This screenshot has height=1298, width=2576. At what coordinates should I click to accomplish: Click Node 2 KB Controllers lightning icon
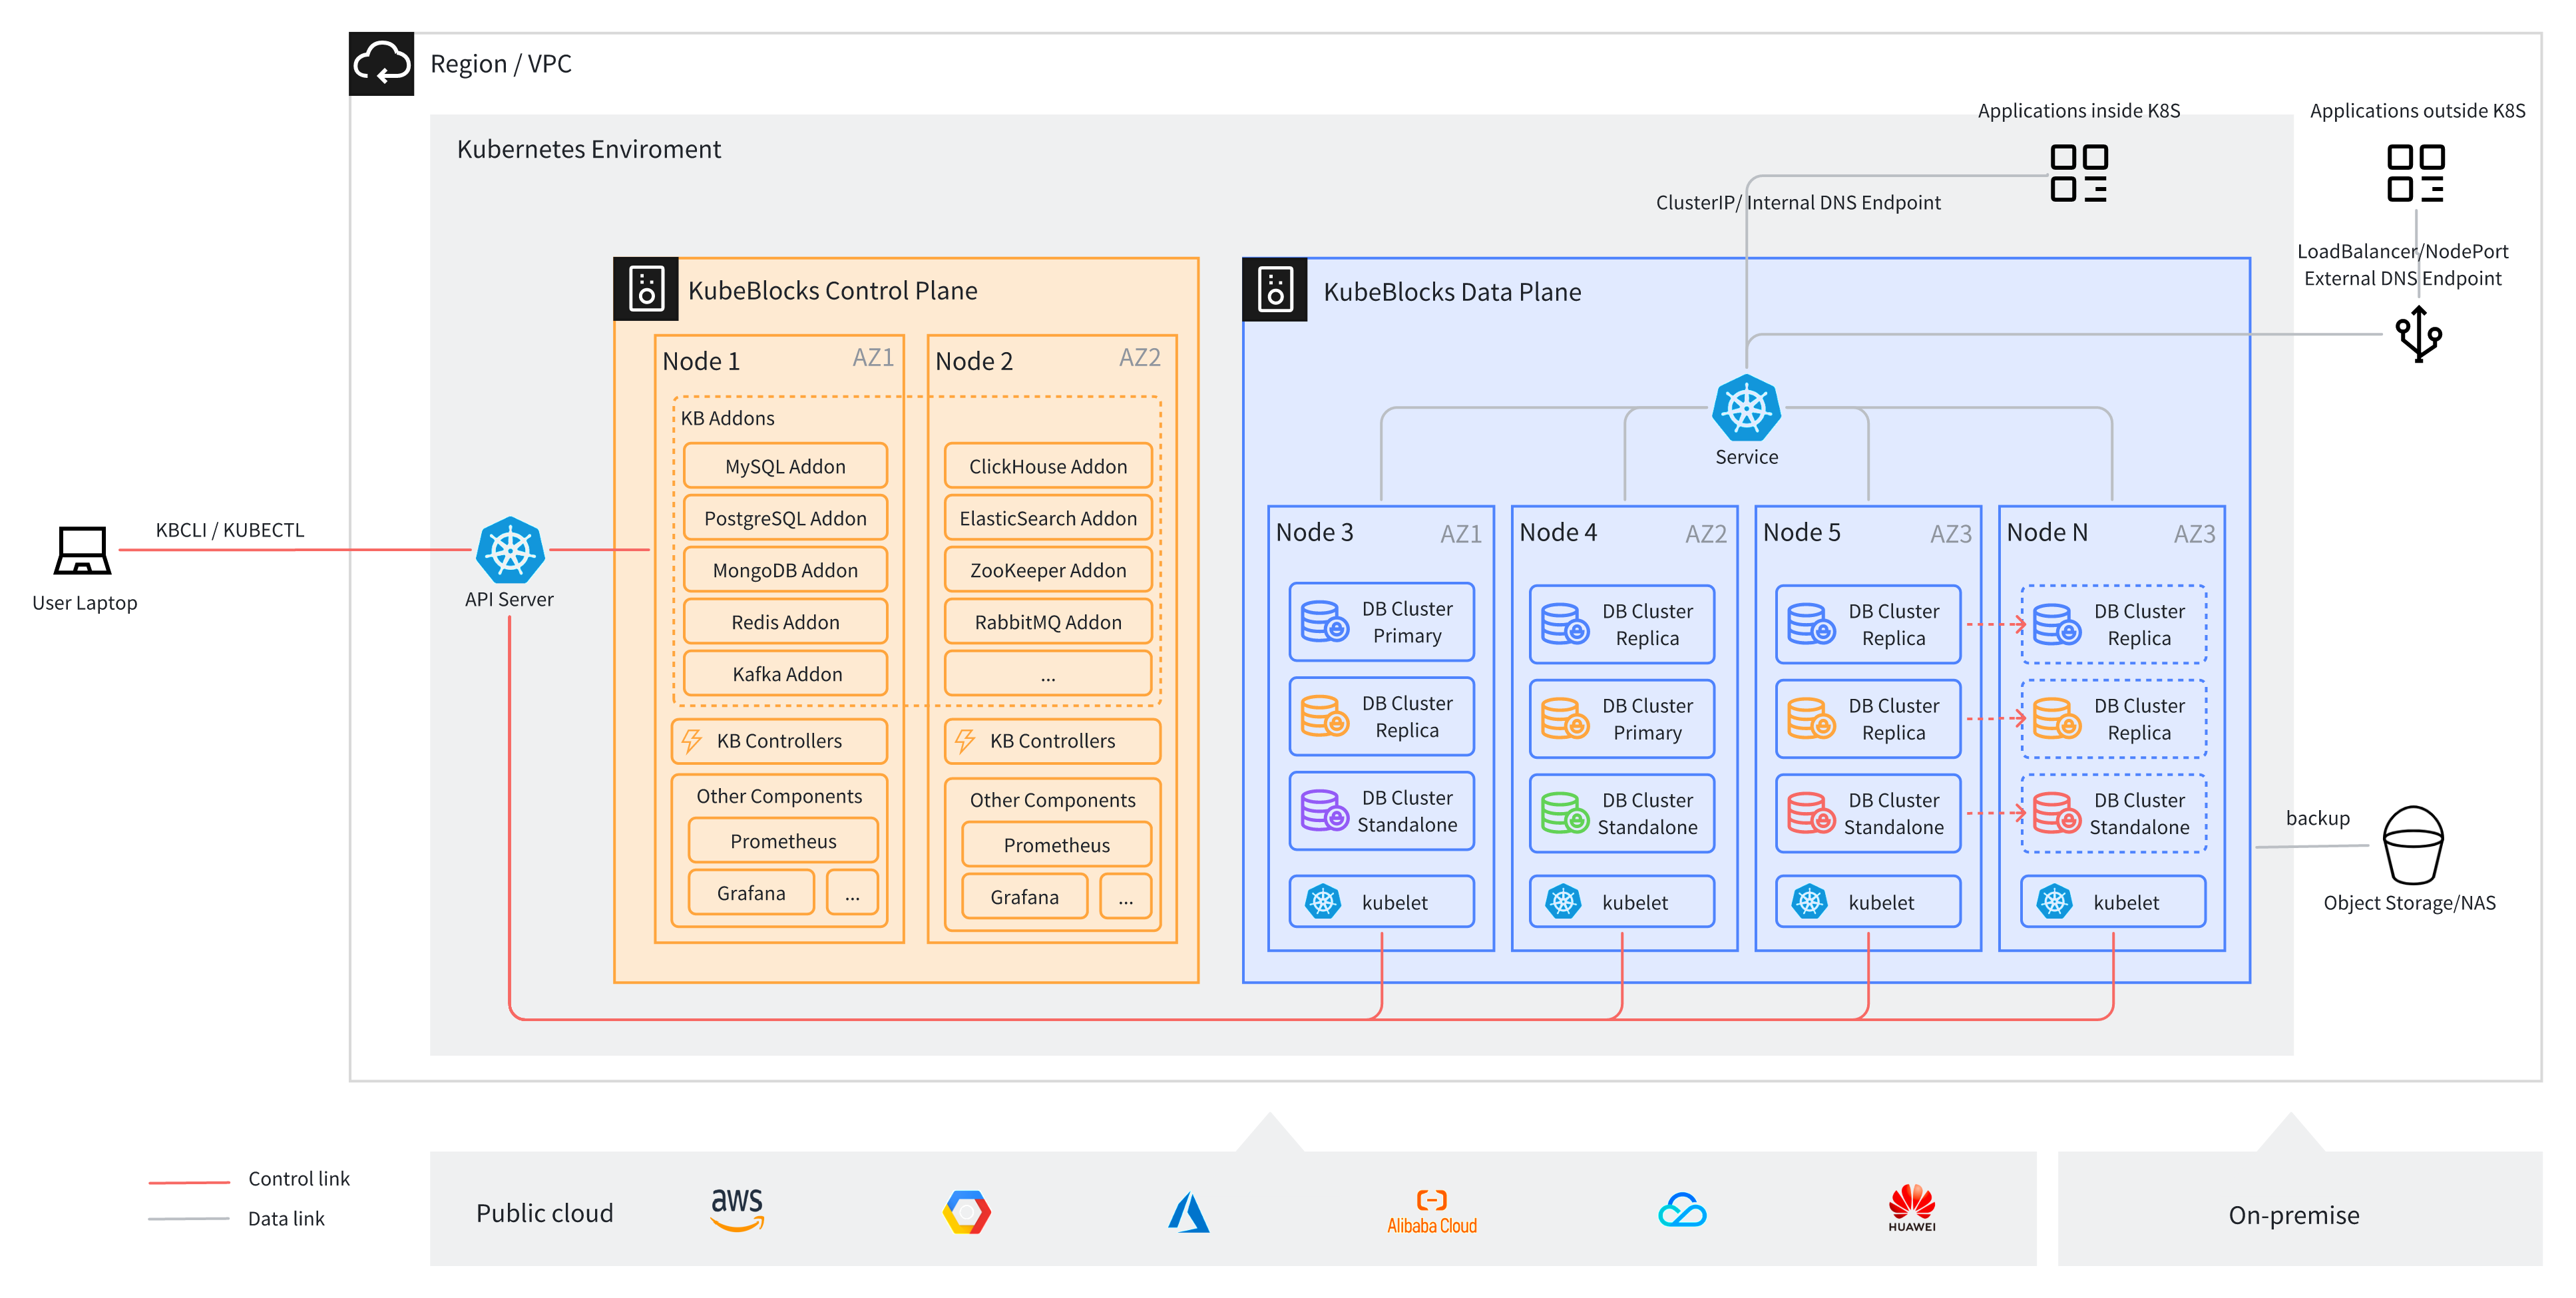(965, 741)
